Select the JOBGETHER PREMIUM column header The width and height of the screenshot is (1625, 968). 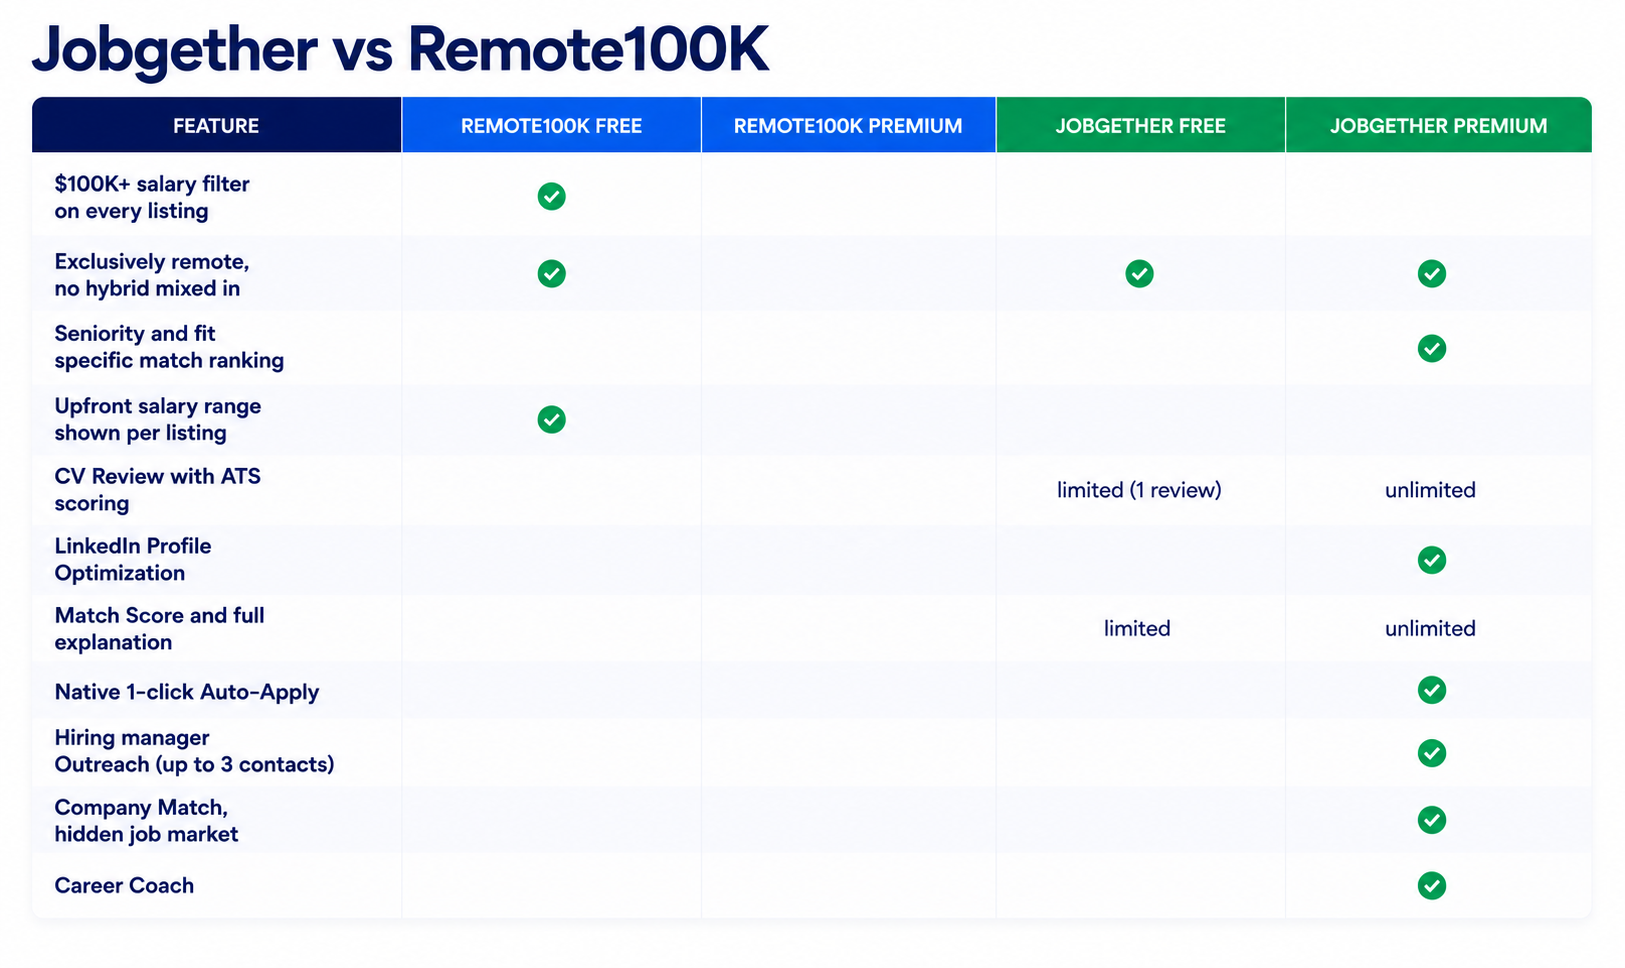(1438, 125)
